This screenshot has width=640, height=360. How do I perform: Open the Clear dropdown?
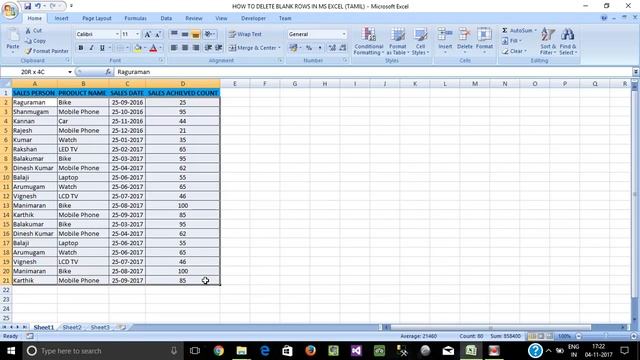coord(514,51)
